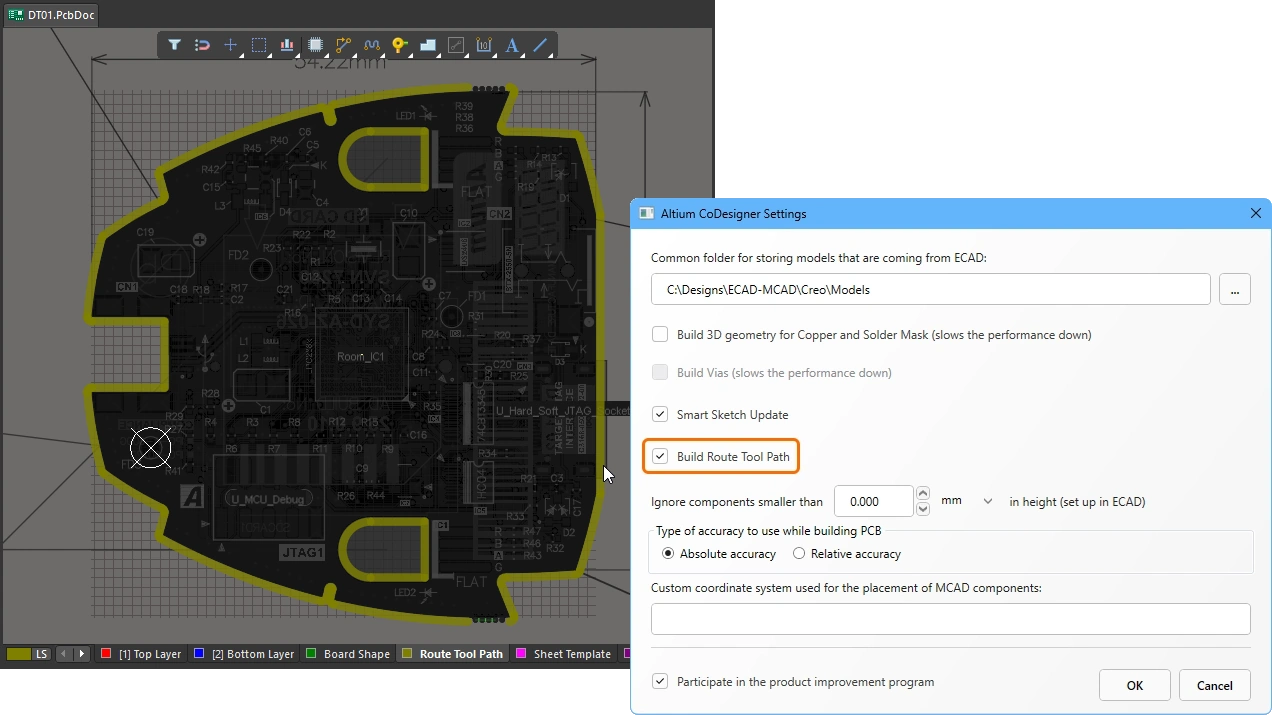Start the Interactive Routing tool
Viewport: 1272px width, 715px height.
click(343, 45)
